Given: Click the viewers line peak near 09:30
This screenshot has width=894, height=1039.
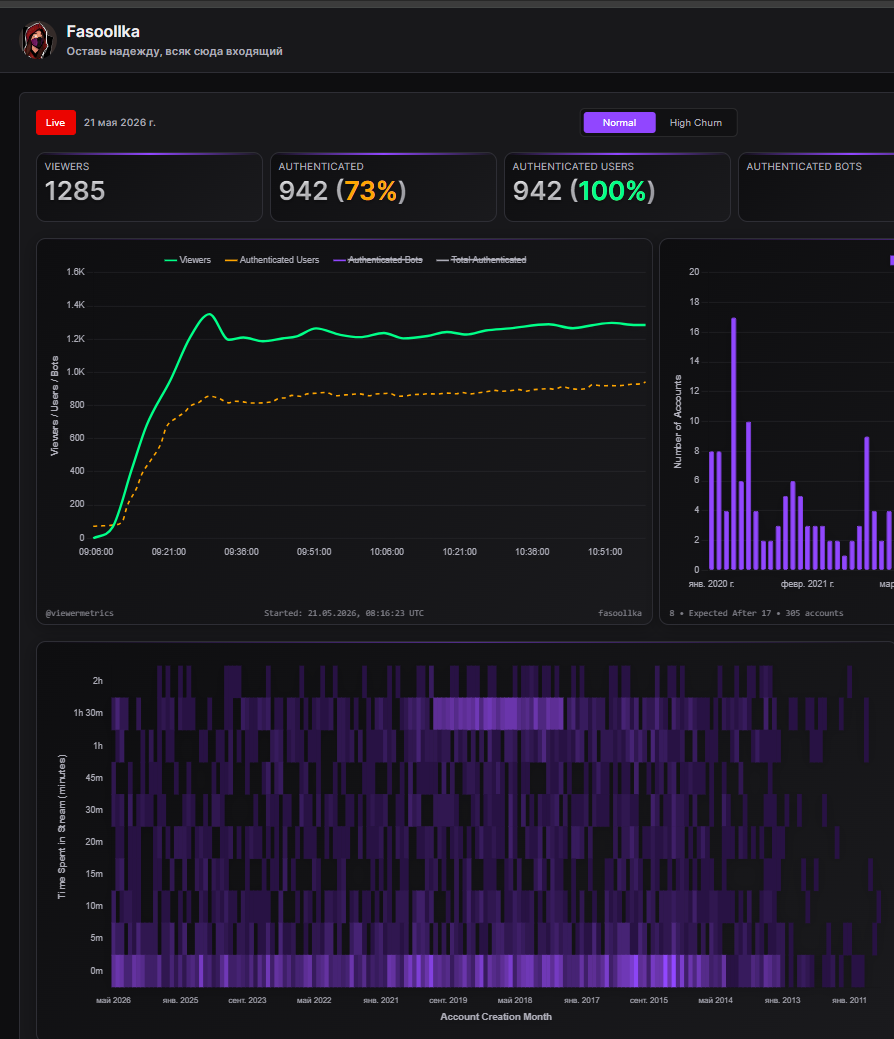Looking at the screenshot, I should [209, 314].
